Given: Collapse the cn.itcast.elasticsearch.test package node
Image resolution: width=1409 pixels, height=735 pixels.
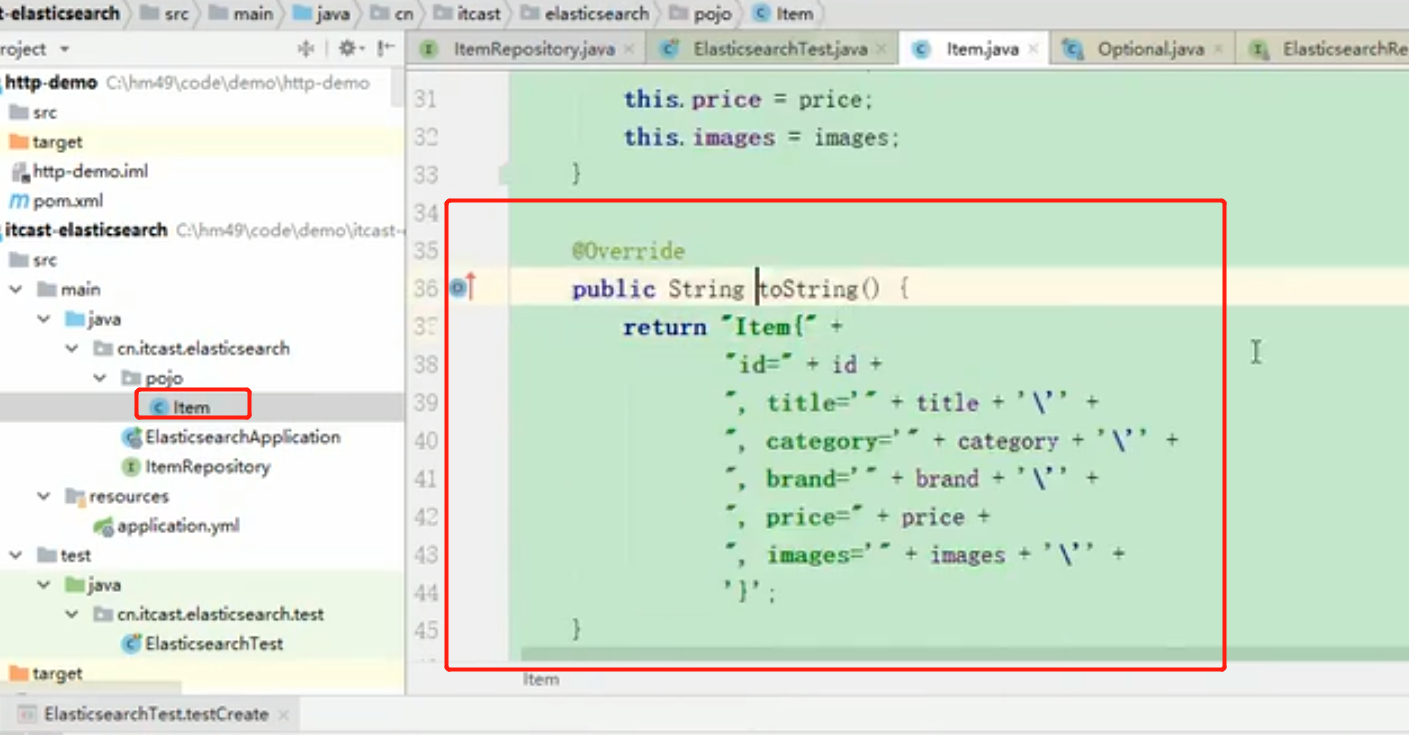Looking at the screenshot, I should (x=72, y=614).
